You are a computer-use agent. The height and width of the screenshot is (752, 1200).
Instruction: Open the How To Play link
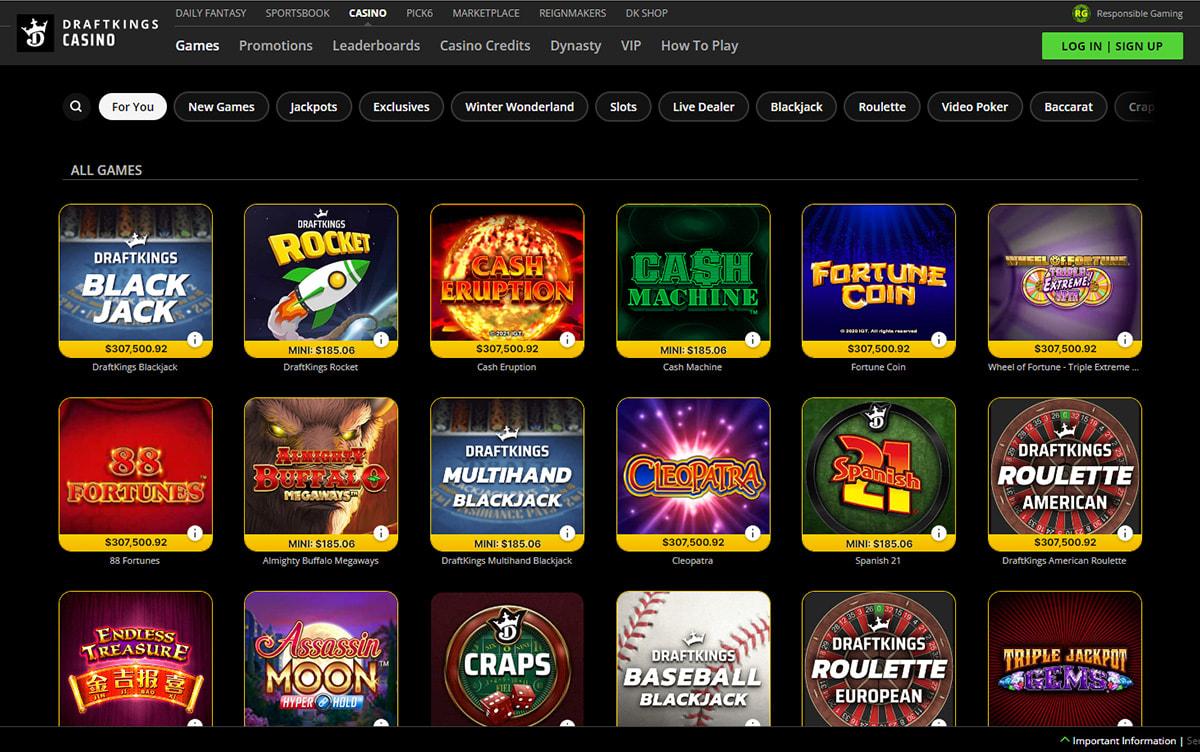[x=699, y=46]
